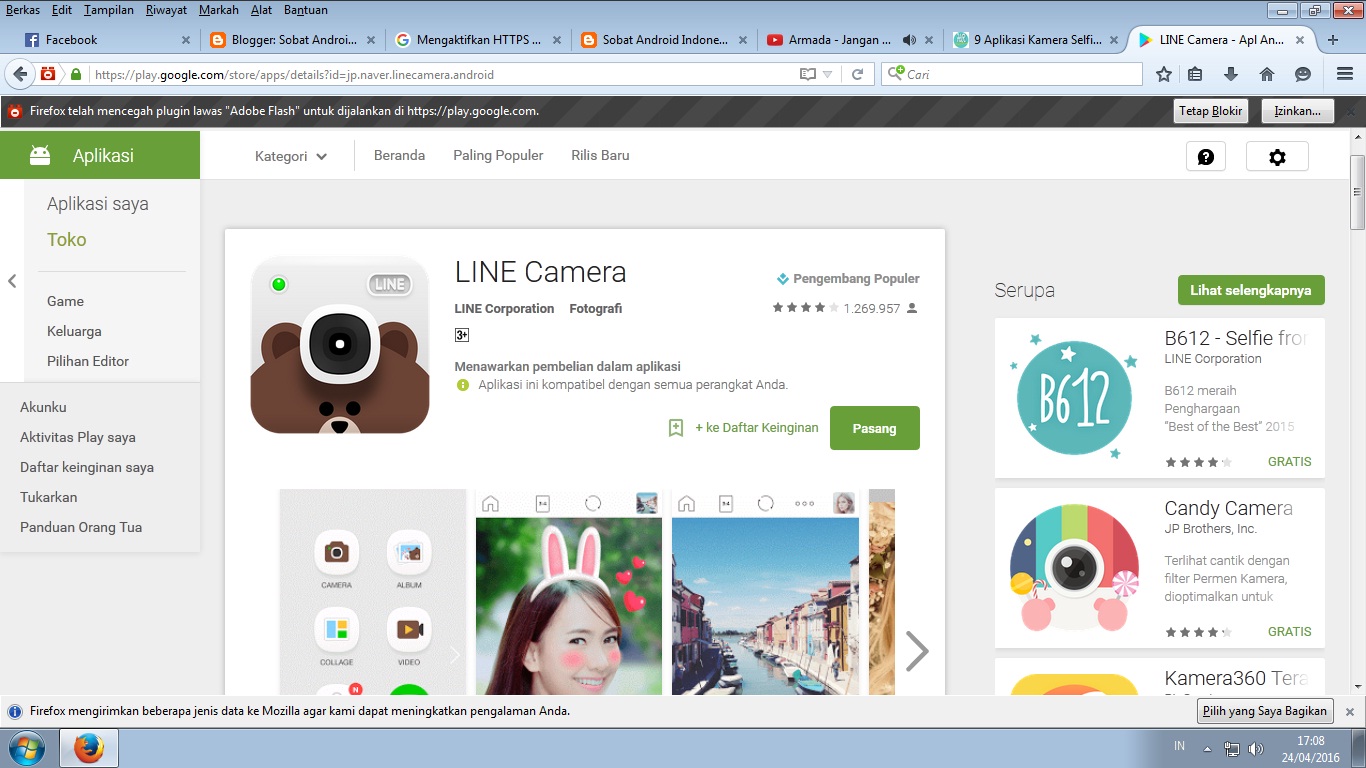Click Firefox icon in the taskbar

(89, 747)
